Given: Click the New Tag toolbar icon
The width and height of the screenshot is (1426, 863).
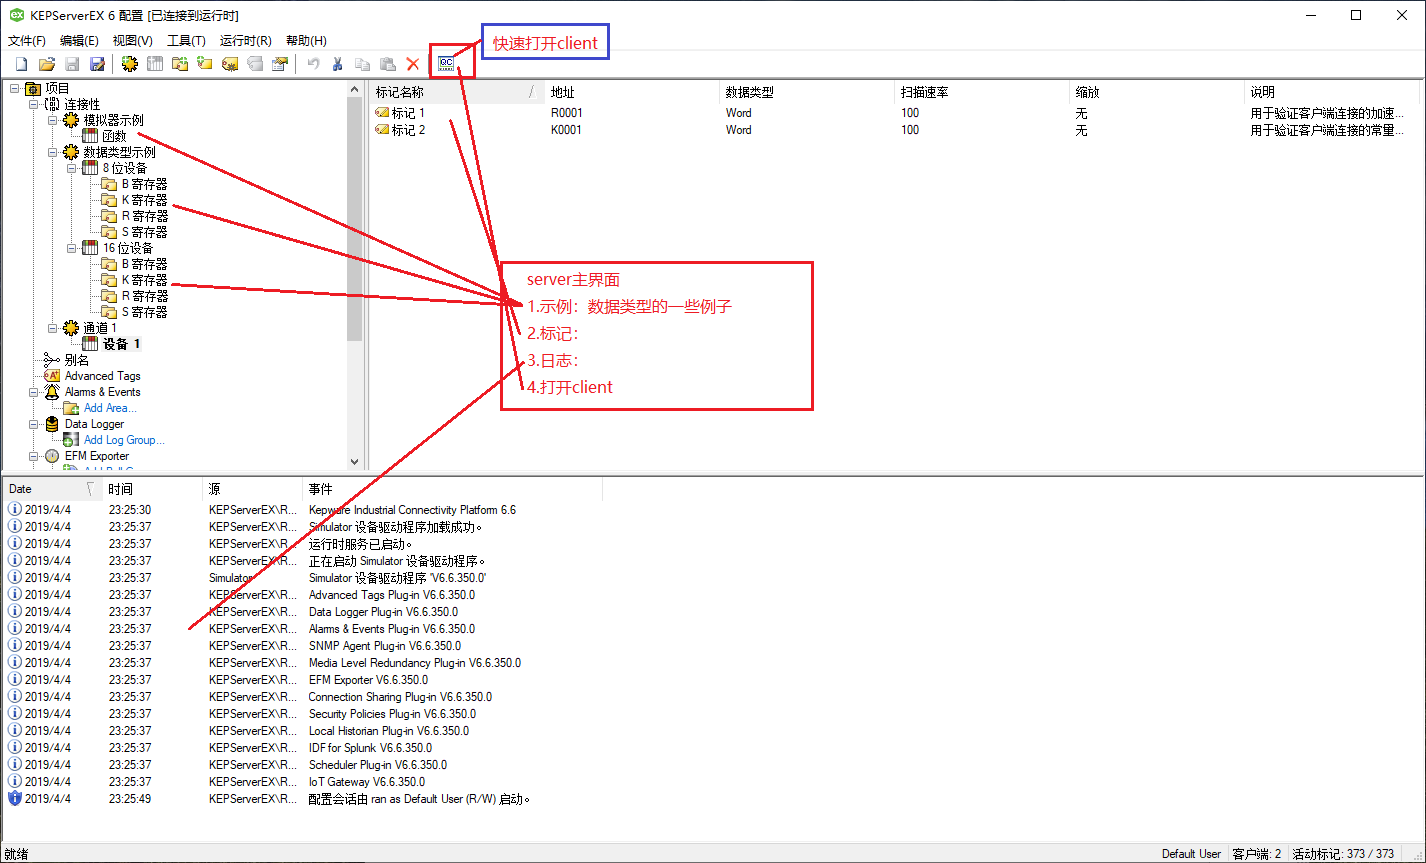Looking at the screenshot, I should 205,62.
